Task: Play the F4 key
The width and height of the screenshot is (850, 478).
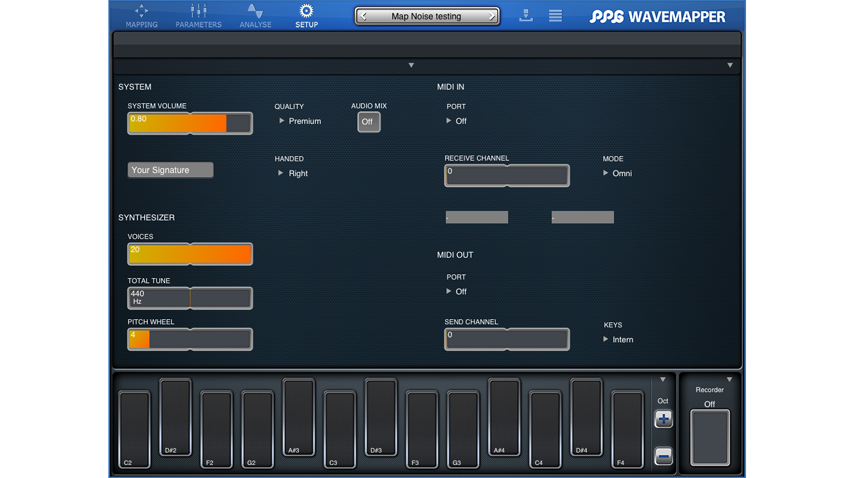Action: tap(628, 429)
